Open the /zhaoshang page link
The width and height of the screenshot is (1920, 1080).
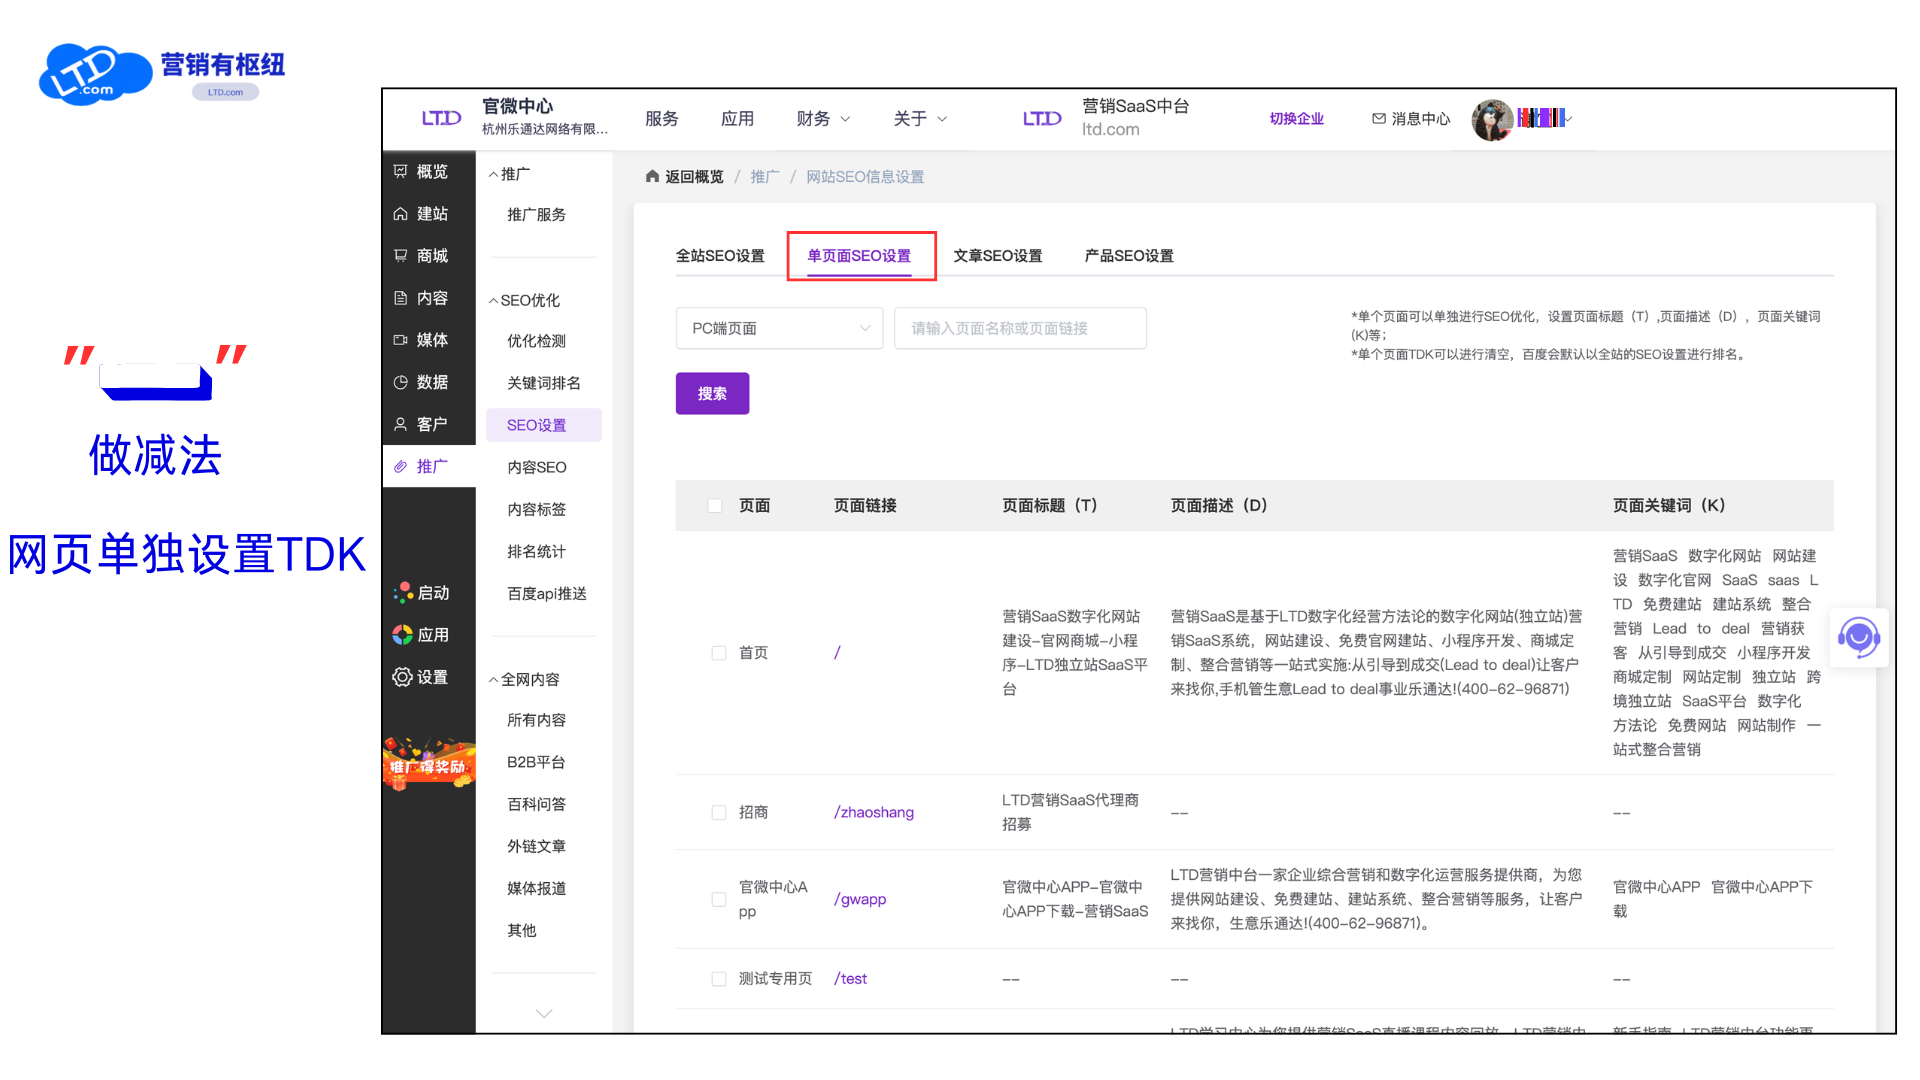(872, 812)
